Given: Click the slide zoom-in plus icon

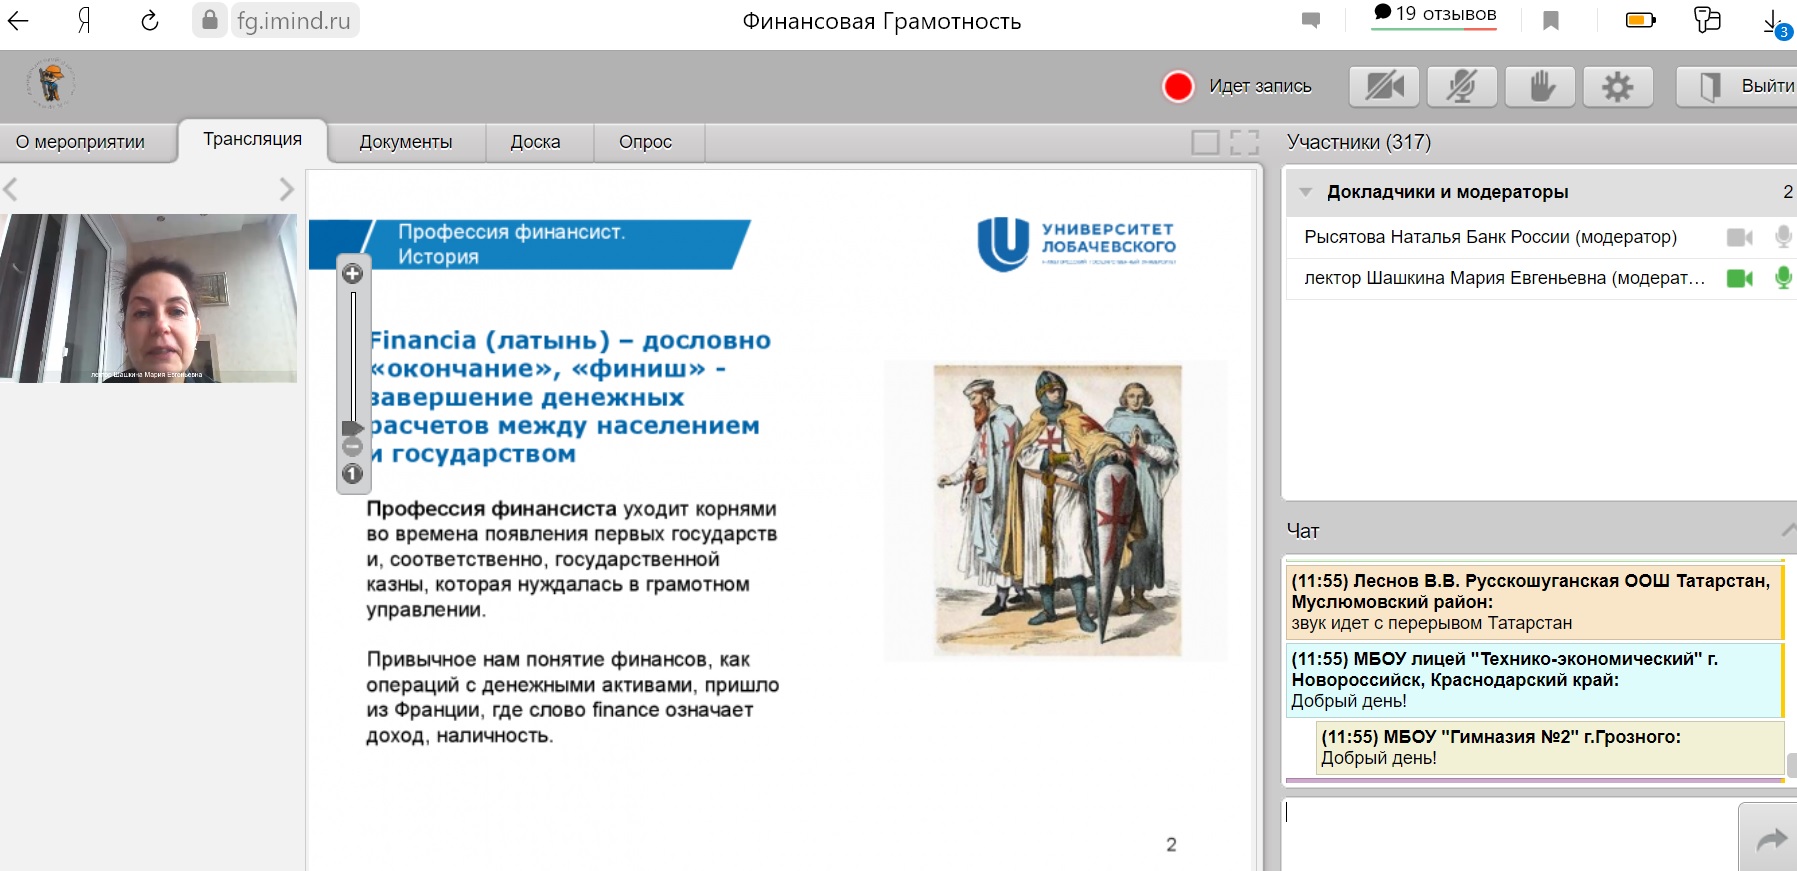Looking at the screenshot, I should [352, 274].
